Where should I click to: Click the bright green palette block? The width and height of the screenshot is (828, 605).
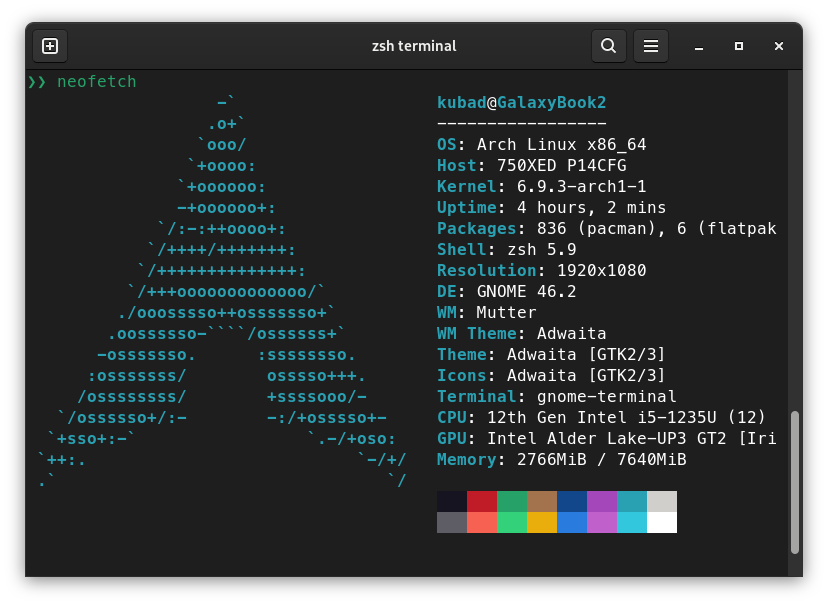[x=512, y=523]
